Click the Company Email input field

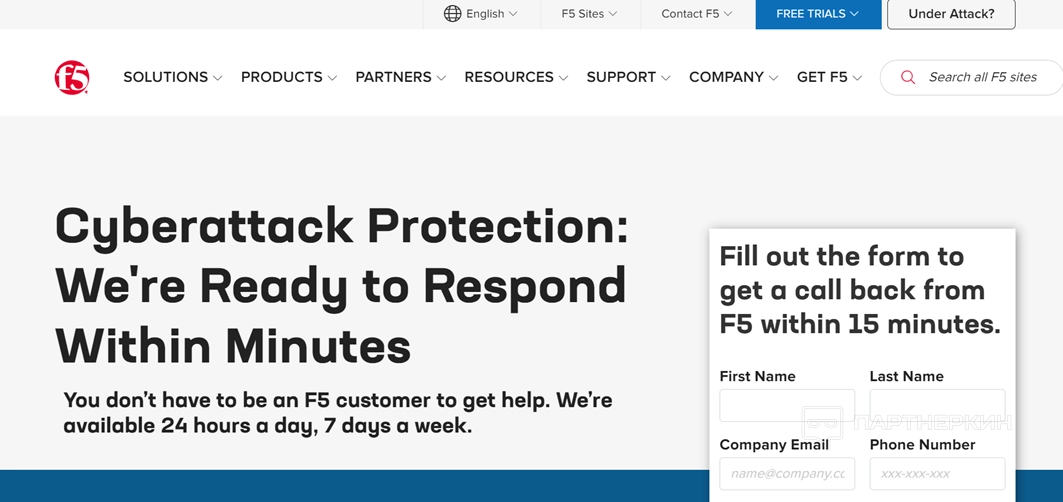click(787, 473)
